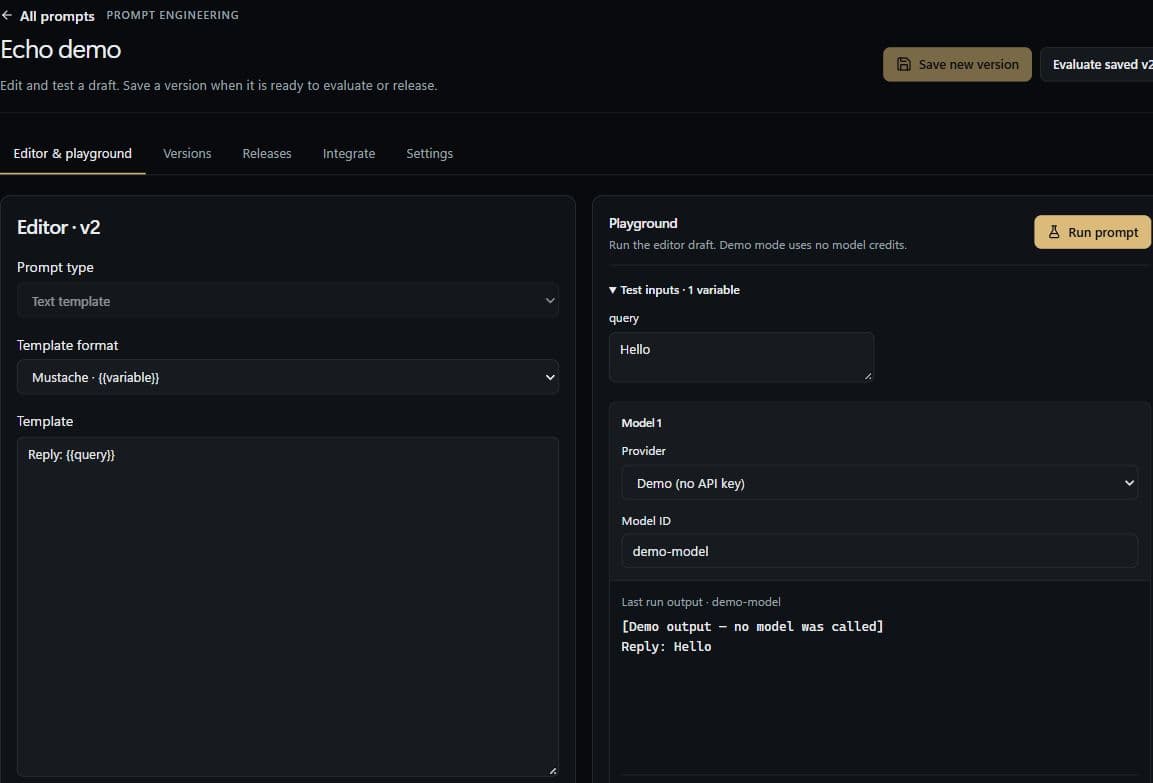Image resolution: width=1153 pixels, height=783 pixels.
Task: Focus the query test input field
Action: coord(741,357)
